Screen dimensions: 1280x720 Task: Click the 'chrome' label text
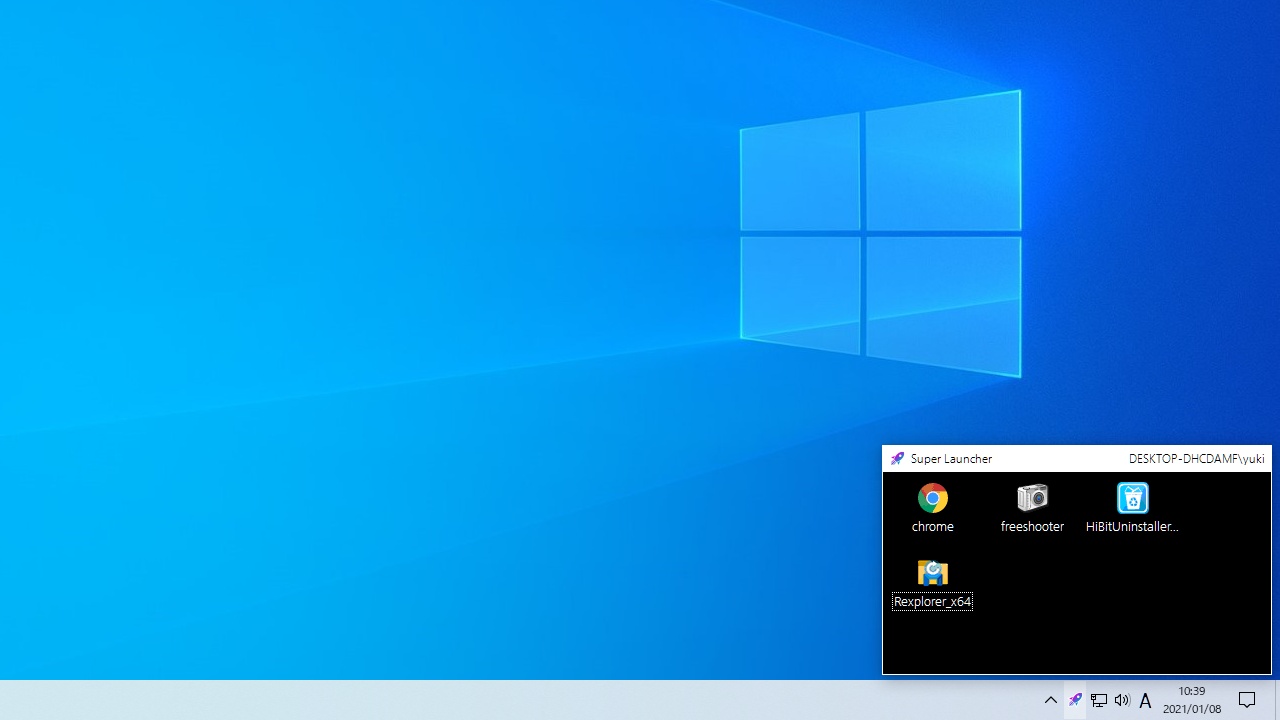click(x=932, y=527)
